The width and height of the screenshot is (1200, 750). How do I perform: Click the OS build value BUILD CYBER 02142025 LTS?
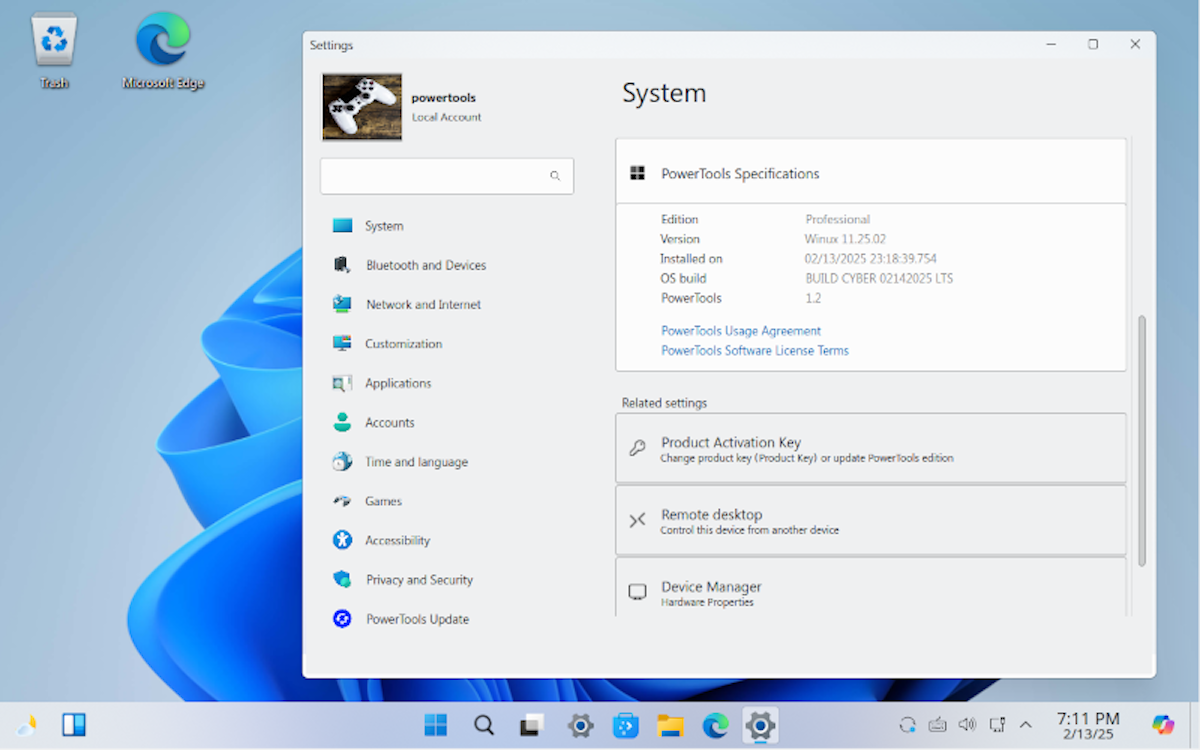pos(879,279)
